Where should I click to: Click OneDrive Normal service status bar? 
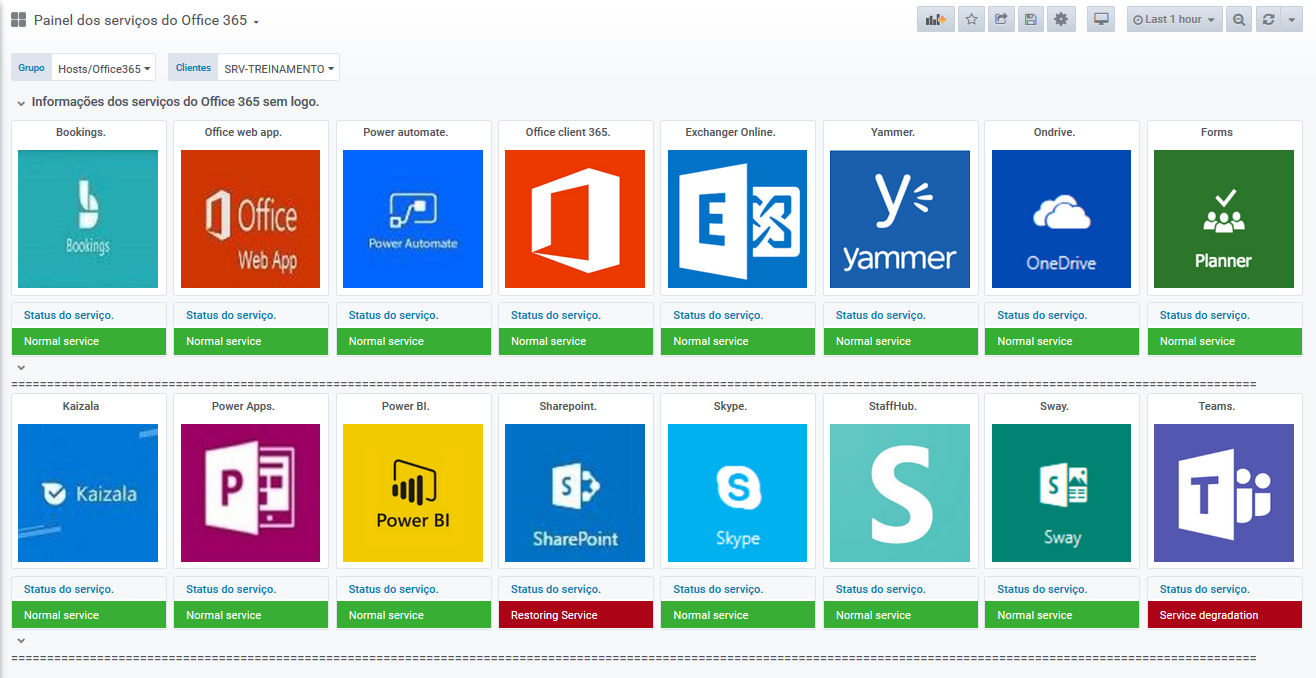click(1062, 341)
